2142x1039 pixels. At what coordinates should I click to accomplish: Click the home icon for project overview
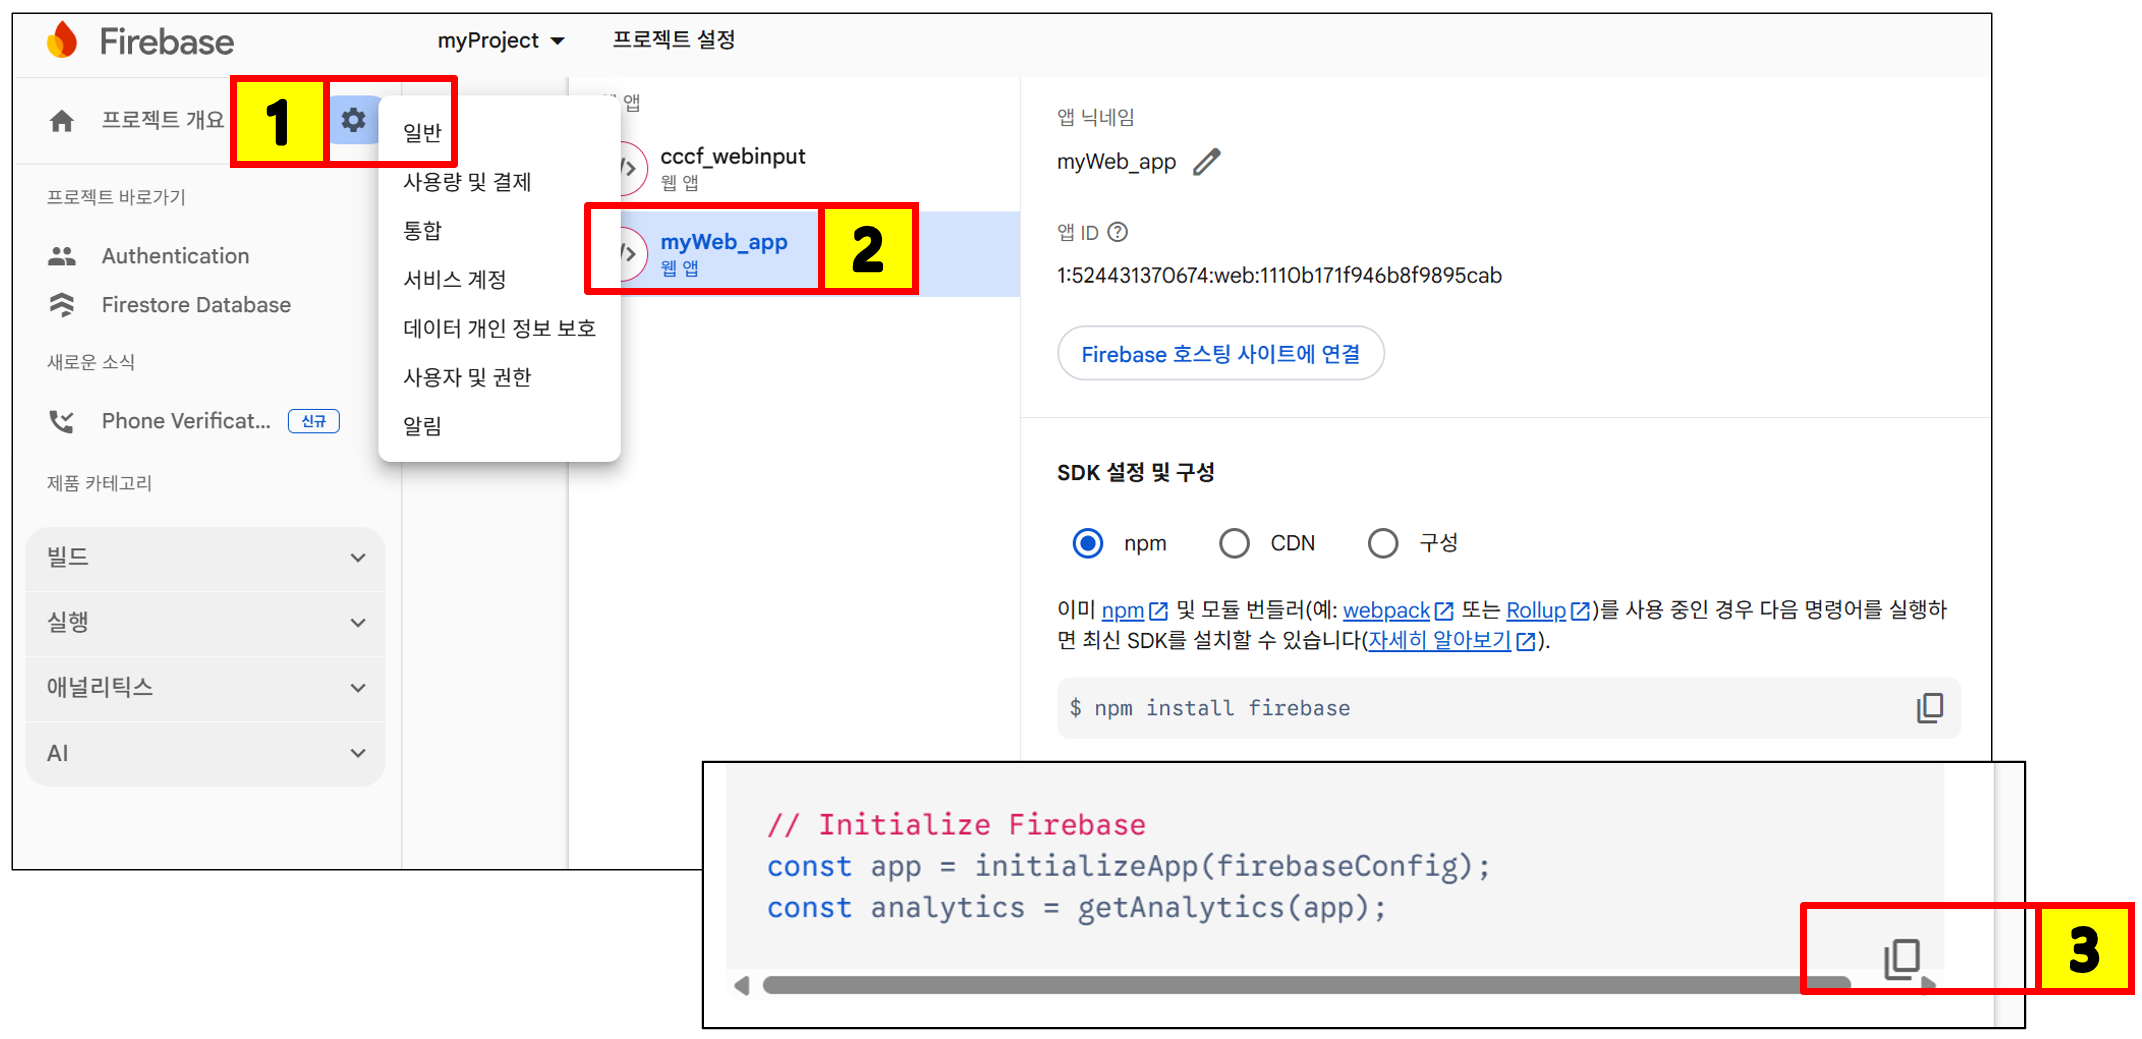pyautogui.click(x=62, y=121)
